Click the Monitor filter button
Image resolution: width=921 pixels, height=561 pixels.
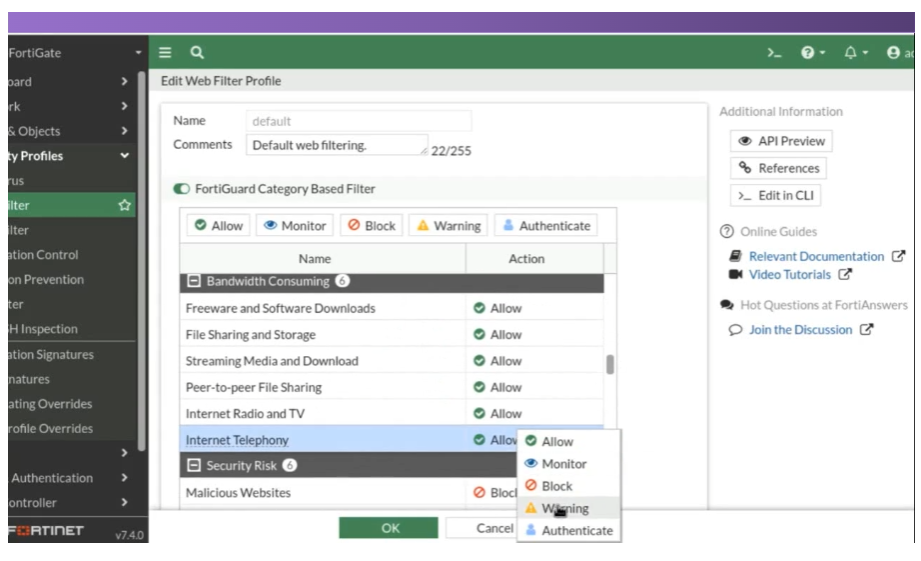pos(295,226)
